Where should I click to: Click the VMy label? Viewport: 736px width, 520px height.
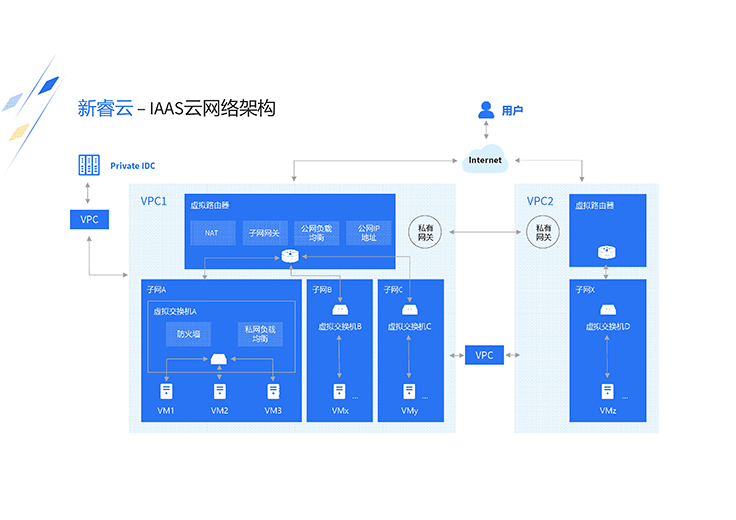(x=409, y=411)
